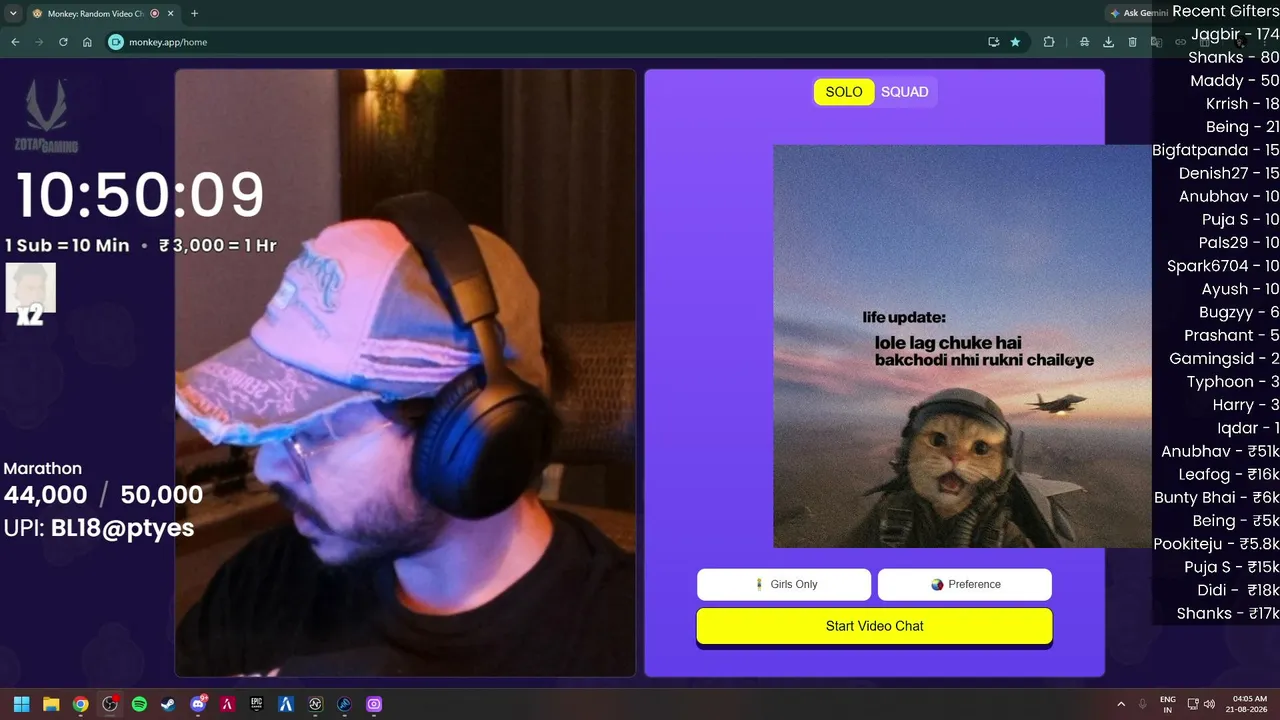Switch to SOLO mode
This screenshot has height=720, width=1280.
click(x=844, y=92)
